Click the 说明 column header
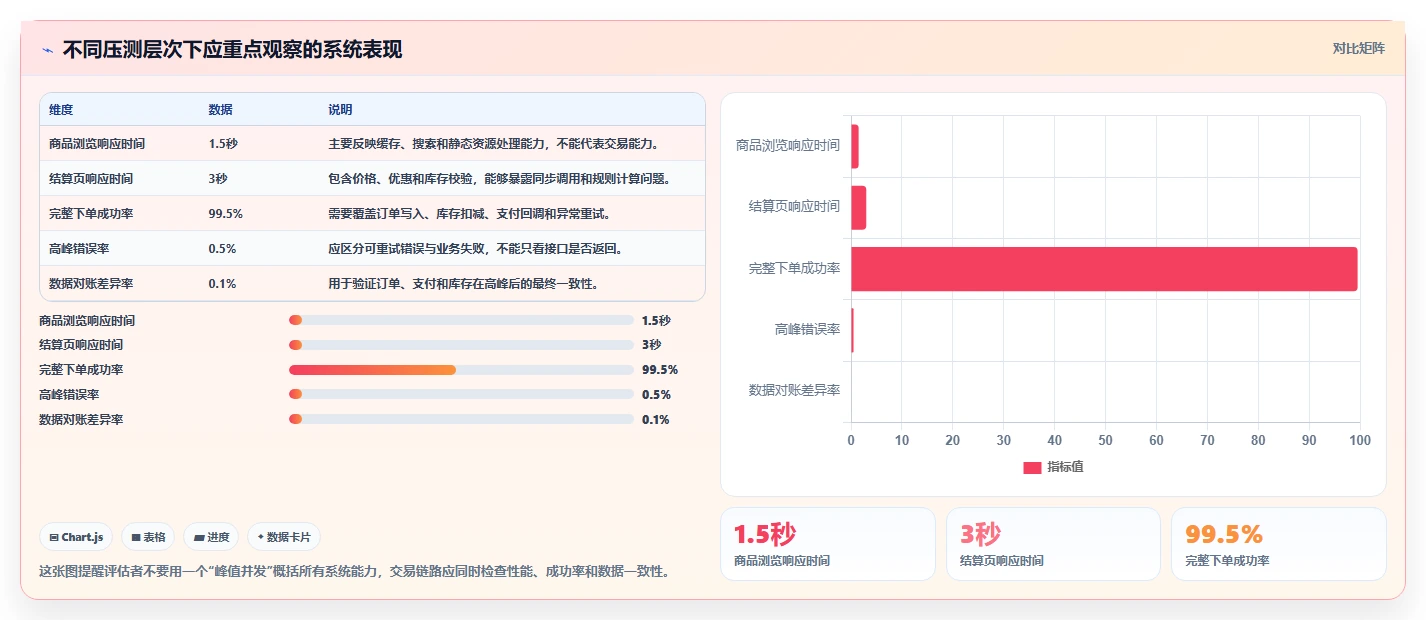This screenshot has width=1426, height=620. (340, 109)
